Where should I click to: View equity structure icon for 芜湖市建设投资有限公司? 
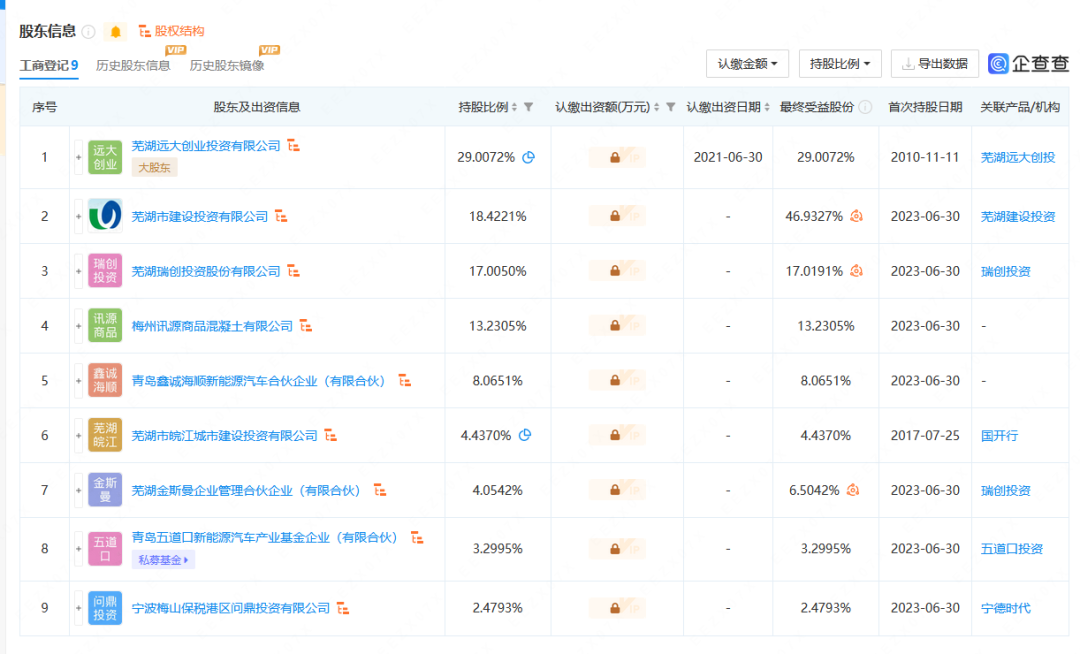[281, 216]
